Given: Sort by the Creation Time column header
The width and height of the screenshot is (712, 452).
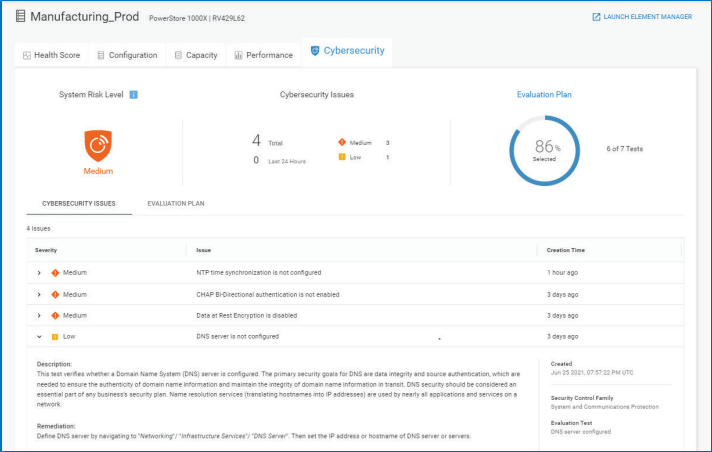Looking at the screenshot, I should pyautogui.click(x=566, y=250).
